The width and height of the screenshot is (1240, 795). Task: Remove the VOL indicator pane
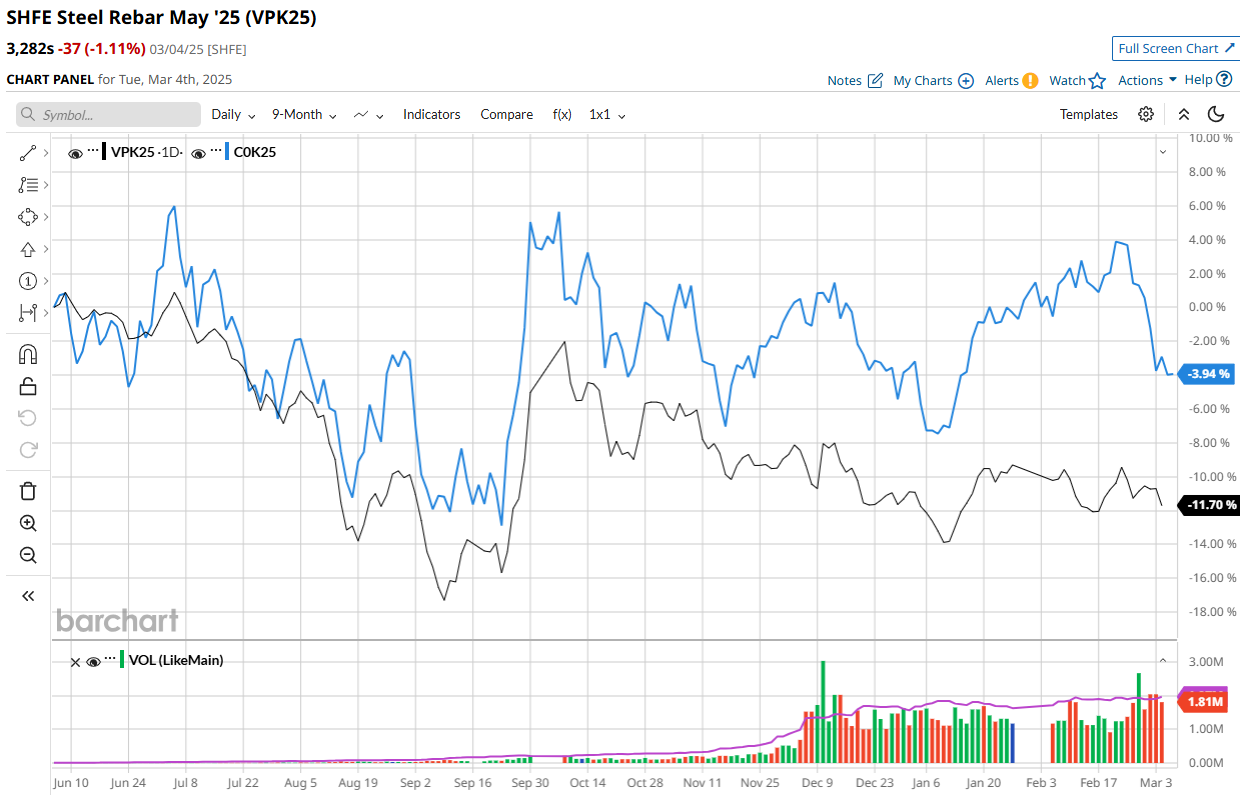tap(75, 661)
